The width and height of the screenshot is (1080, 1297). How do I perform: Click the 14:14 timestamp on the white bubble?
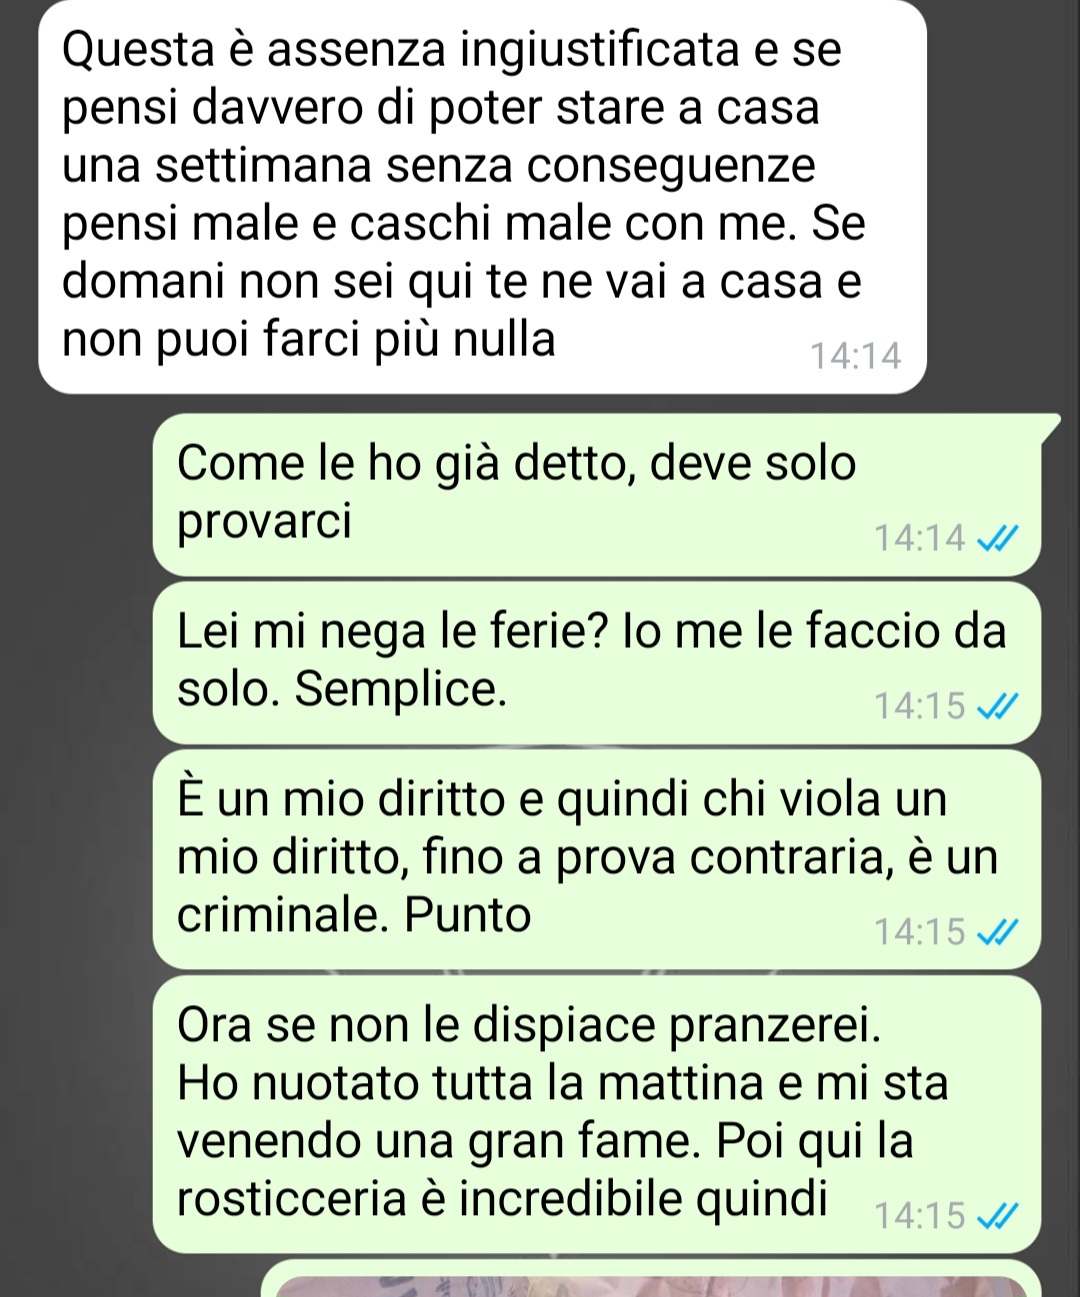point(855,356)
